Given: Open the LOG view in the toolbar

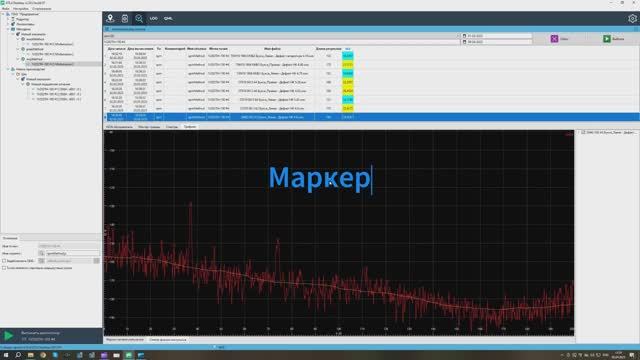Looking at the screenshot, I should click(x=153, y=18).
